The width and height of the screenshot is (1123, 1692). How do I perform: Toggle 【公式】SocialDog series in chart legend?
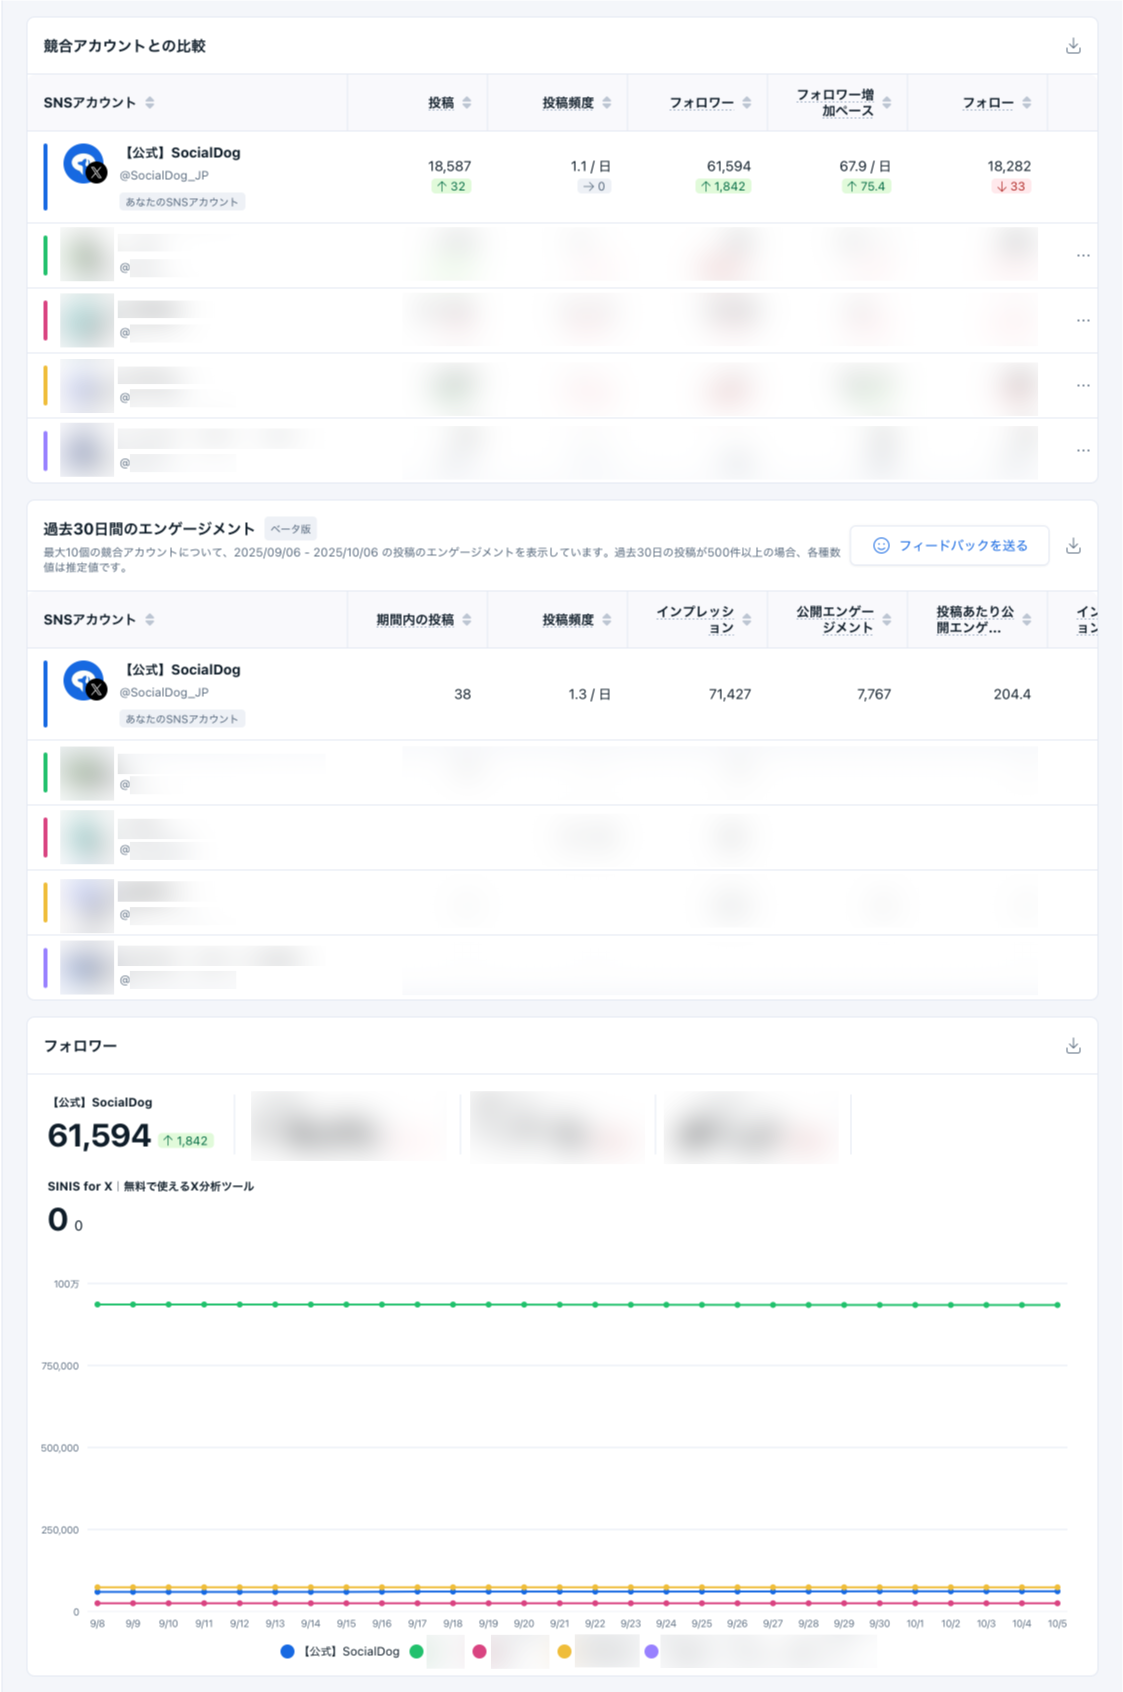[x=350, y=1651]
